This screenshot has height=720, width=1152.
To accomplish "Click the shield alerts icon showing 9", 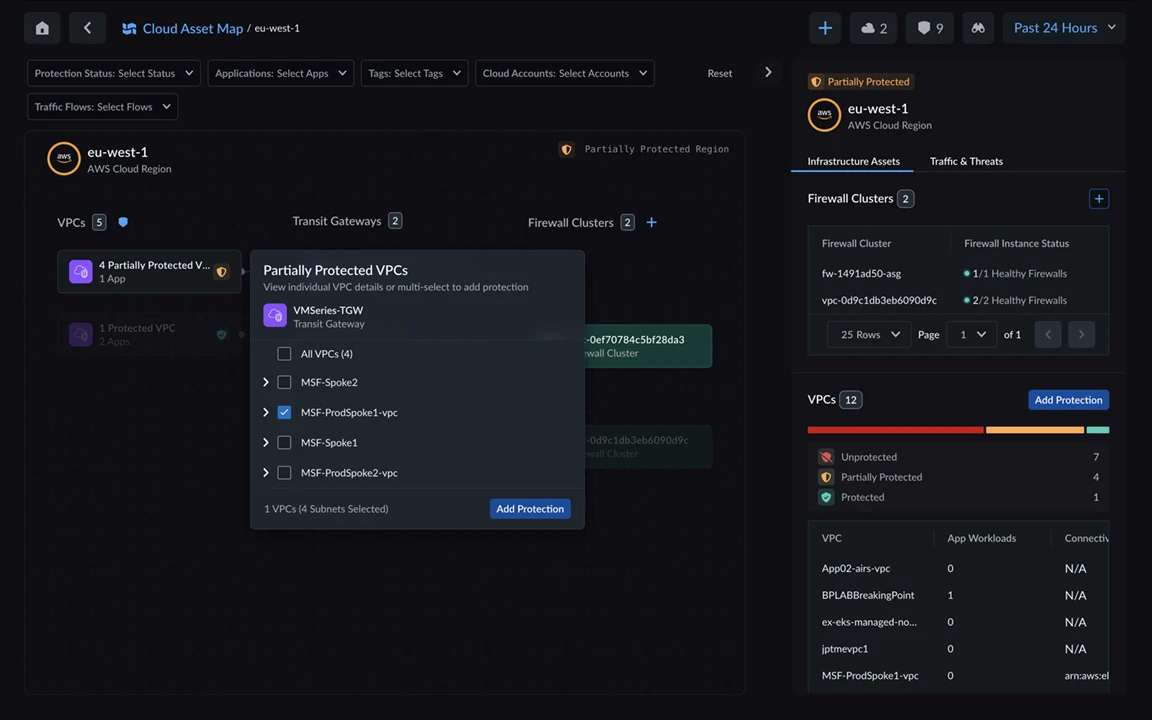I will 929,27.
